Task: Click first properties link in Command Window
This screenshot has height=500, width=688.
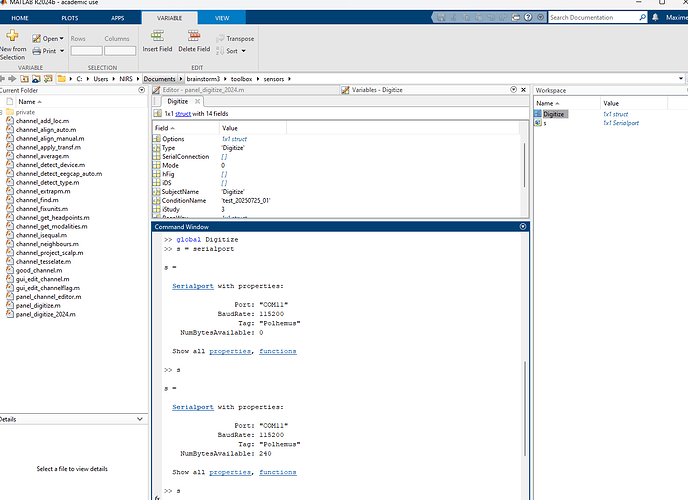Action: pyautogui.click(x=230, y=351)
